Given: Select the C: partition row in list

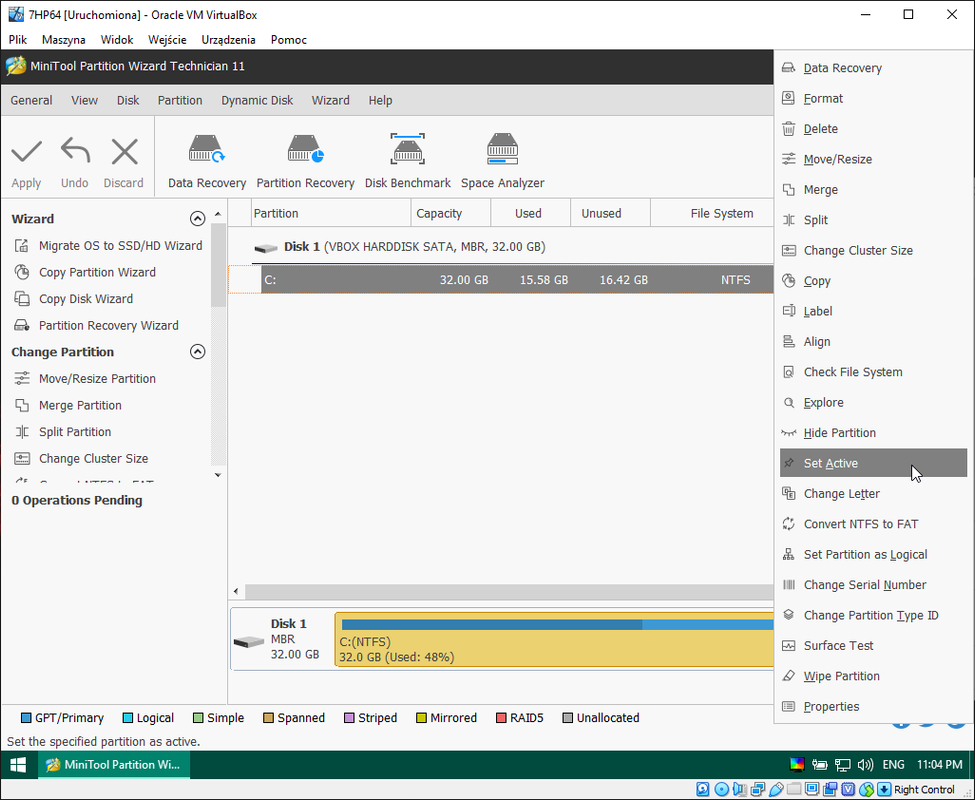Looking at the screenshot, I should click(x=501, y=280).
